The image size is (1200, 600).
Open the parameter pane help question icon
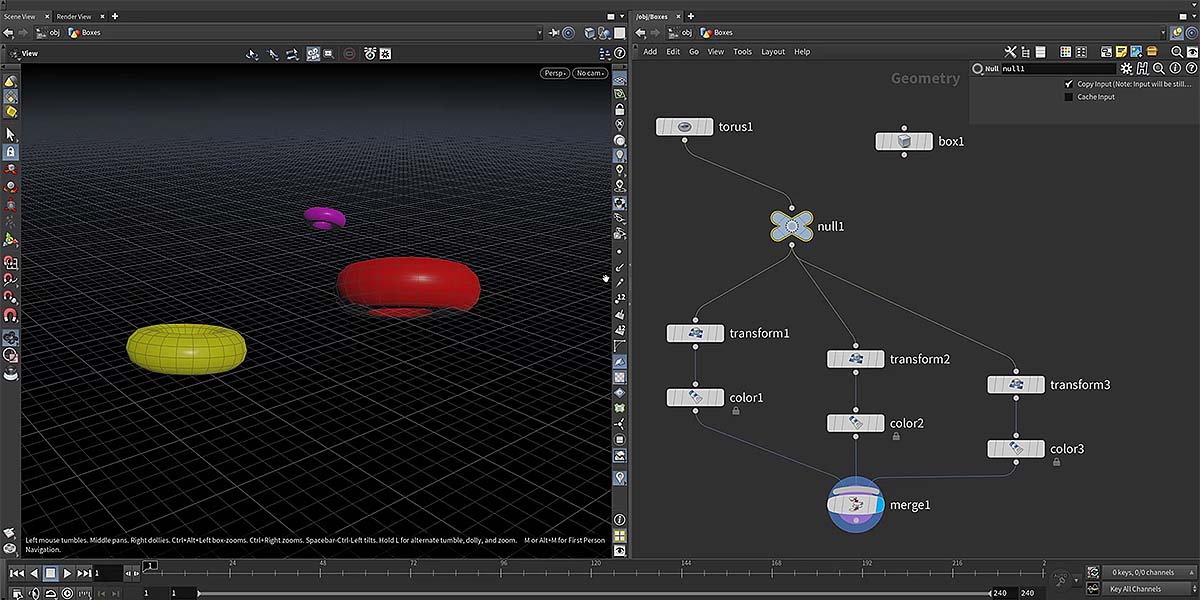tap(1190, 69)
